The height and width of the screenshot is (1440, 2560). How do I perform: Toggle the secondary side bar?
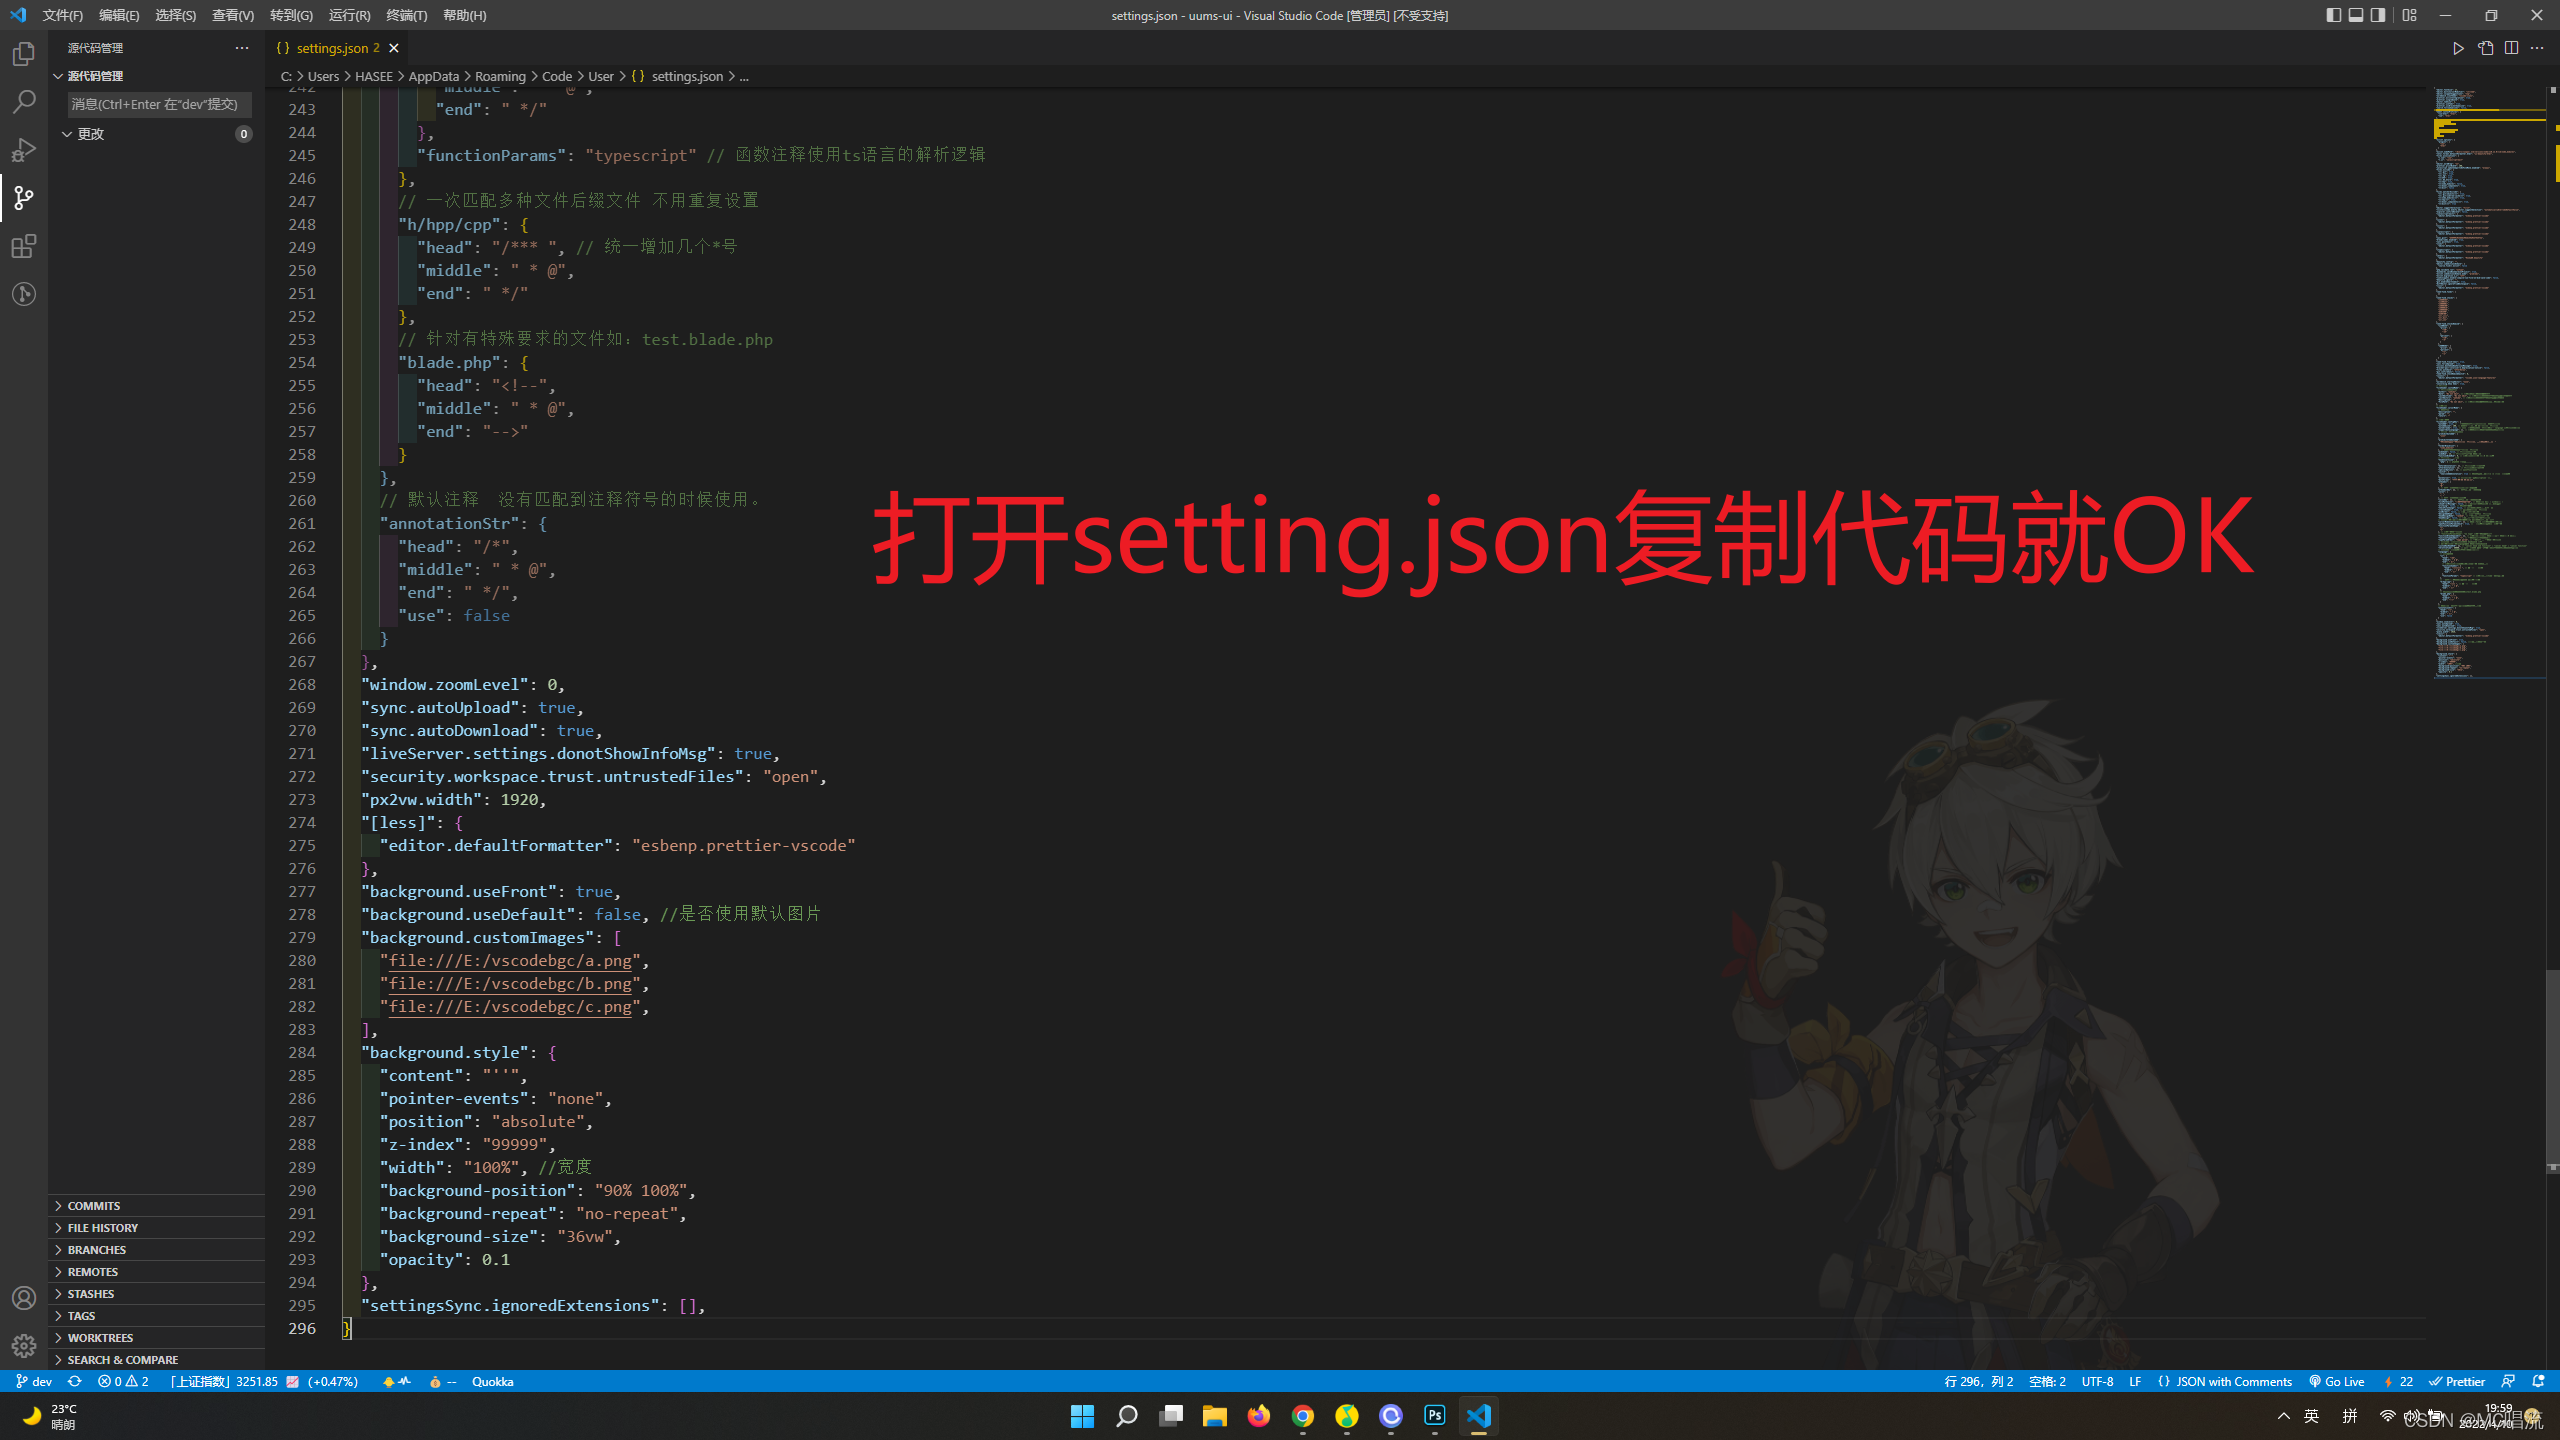point(2377,15)
